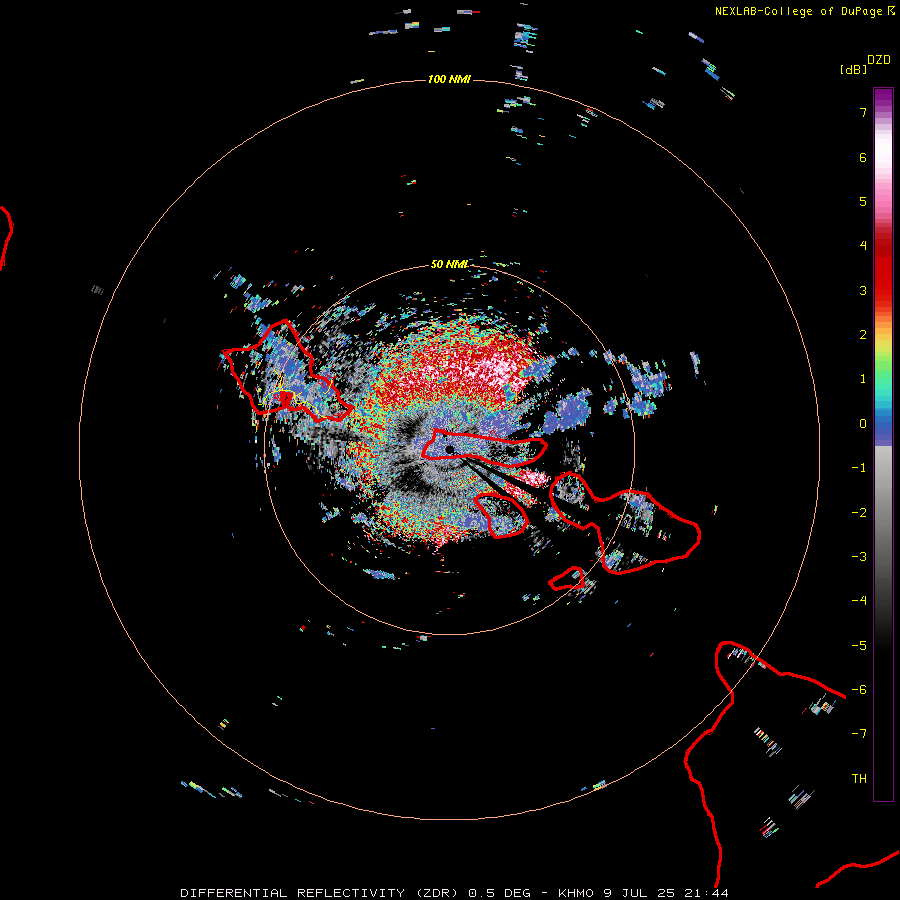This screenshot has width=900, height=900.
Task: Click the 0 dB scale label
Action: pyautogui.click(x=863, y=424)
